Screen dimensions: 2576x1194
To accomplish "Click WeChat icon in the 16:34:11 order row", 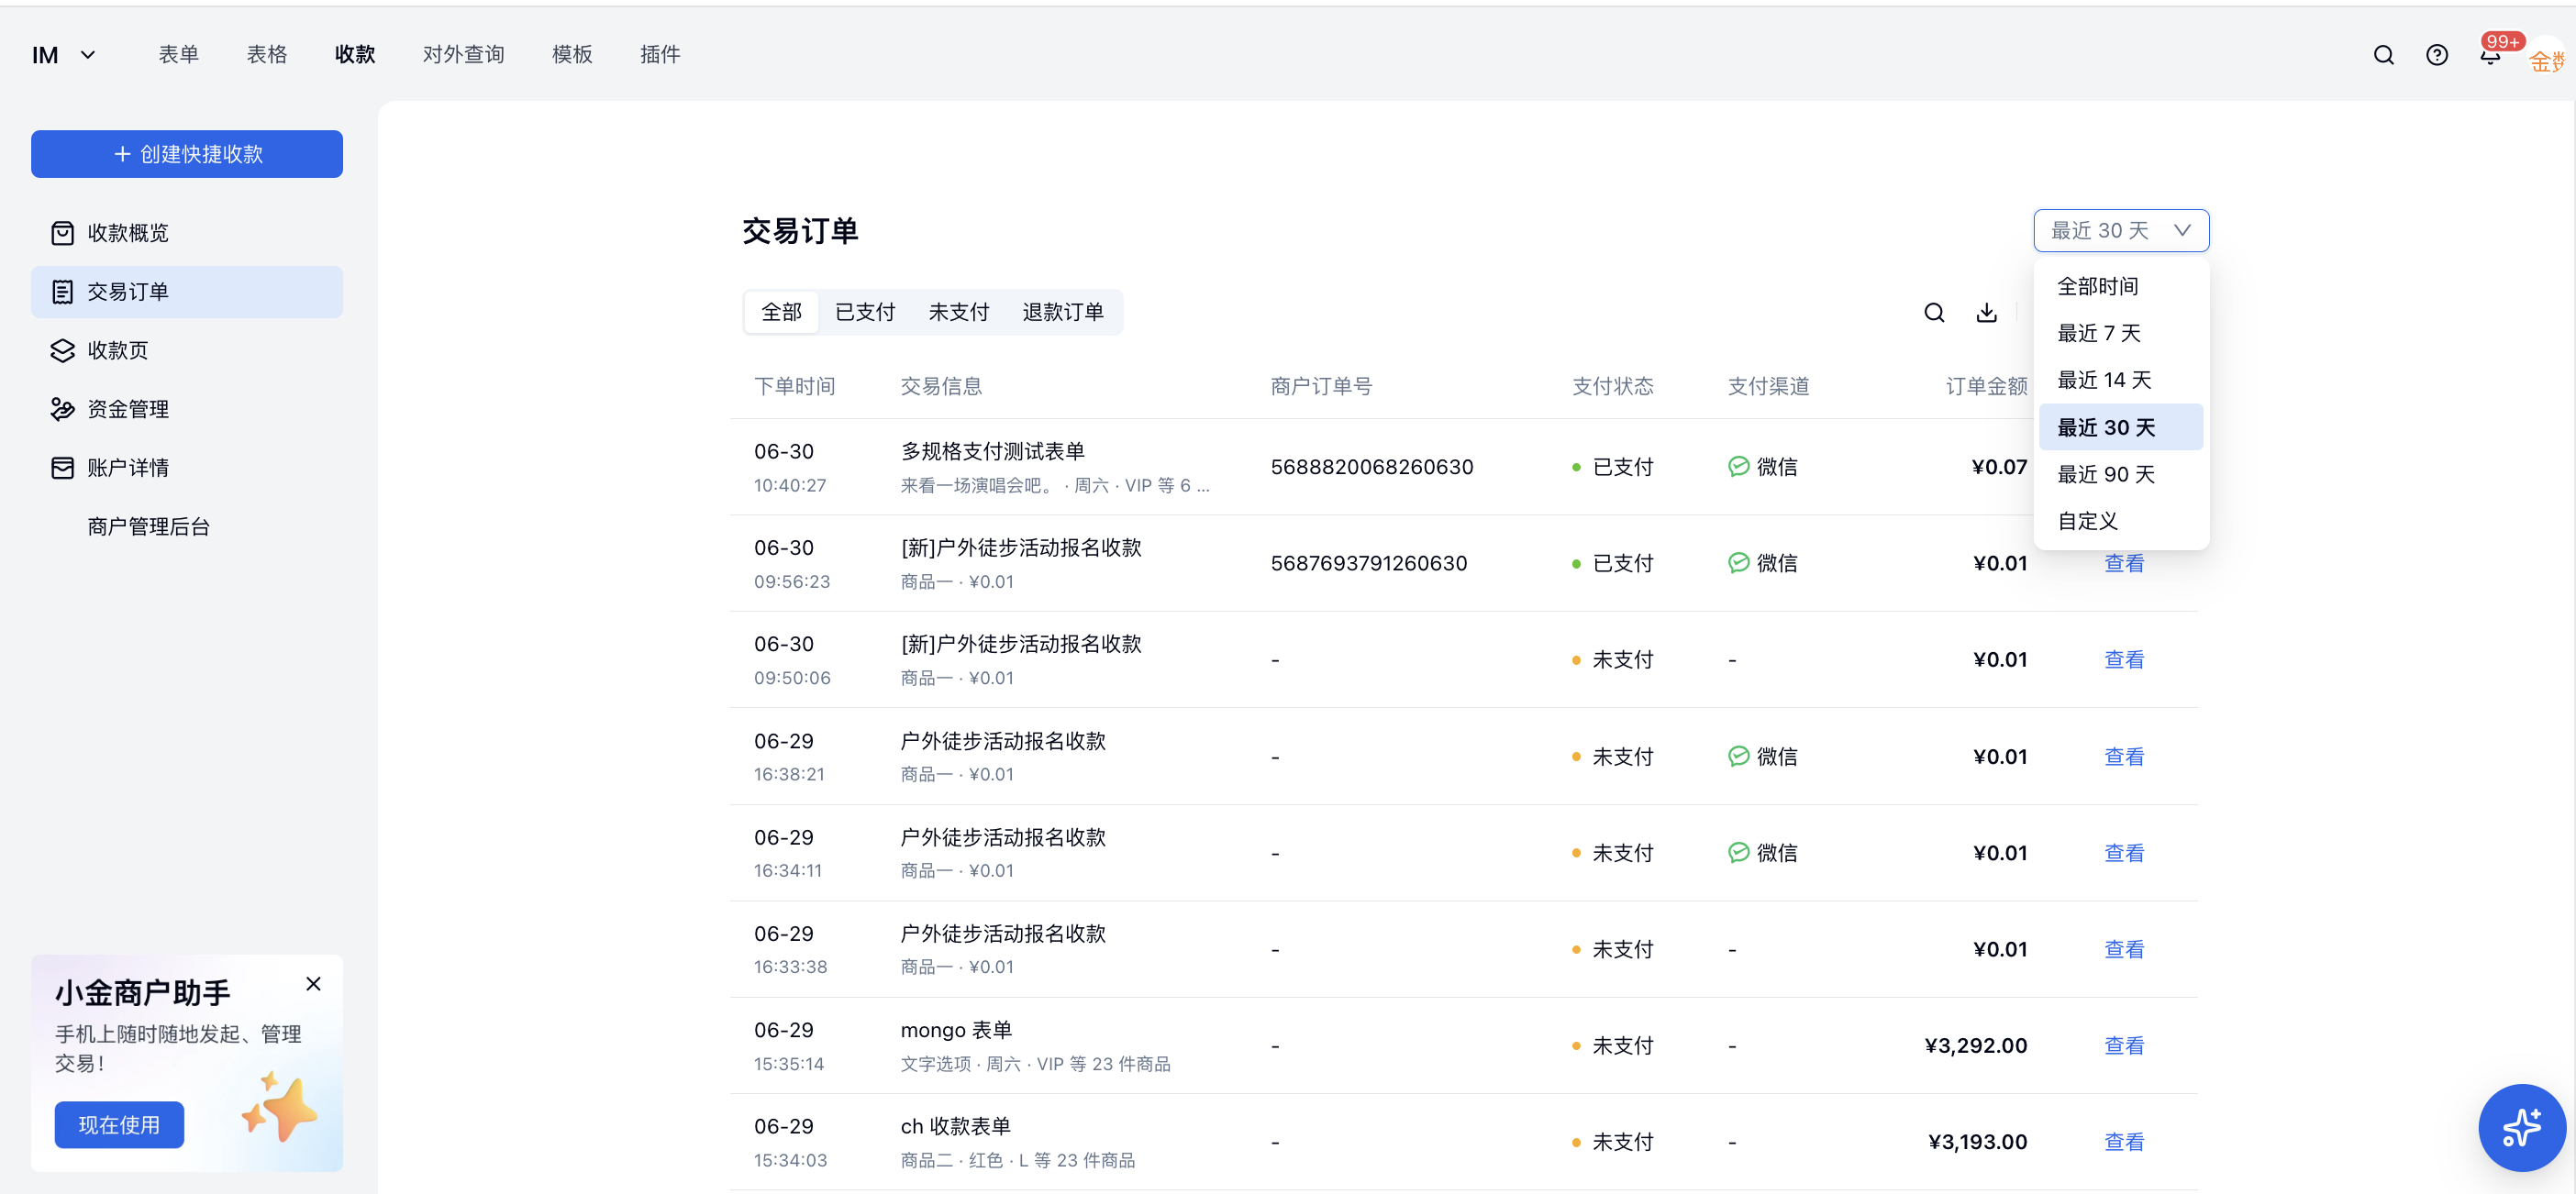I will (1738, 853).
